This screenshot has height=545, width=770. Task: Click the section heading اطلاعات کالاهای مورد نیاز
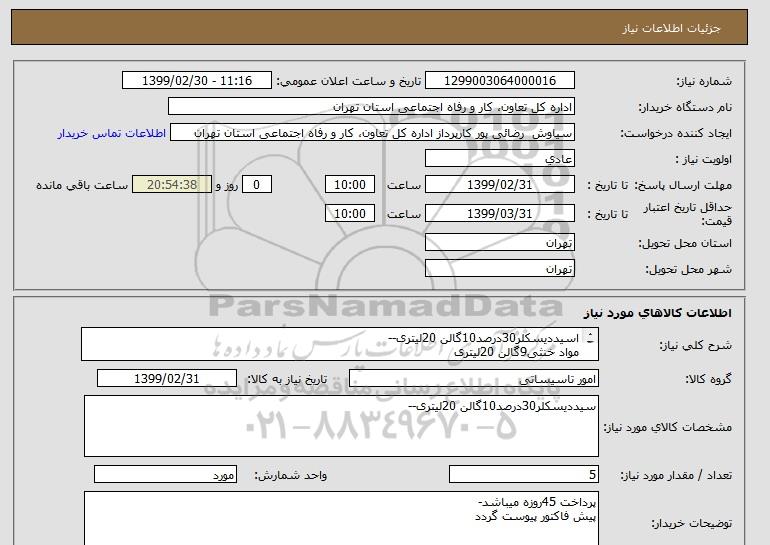(x=658, y=313)
